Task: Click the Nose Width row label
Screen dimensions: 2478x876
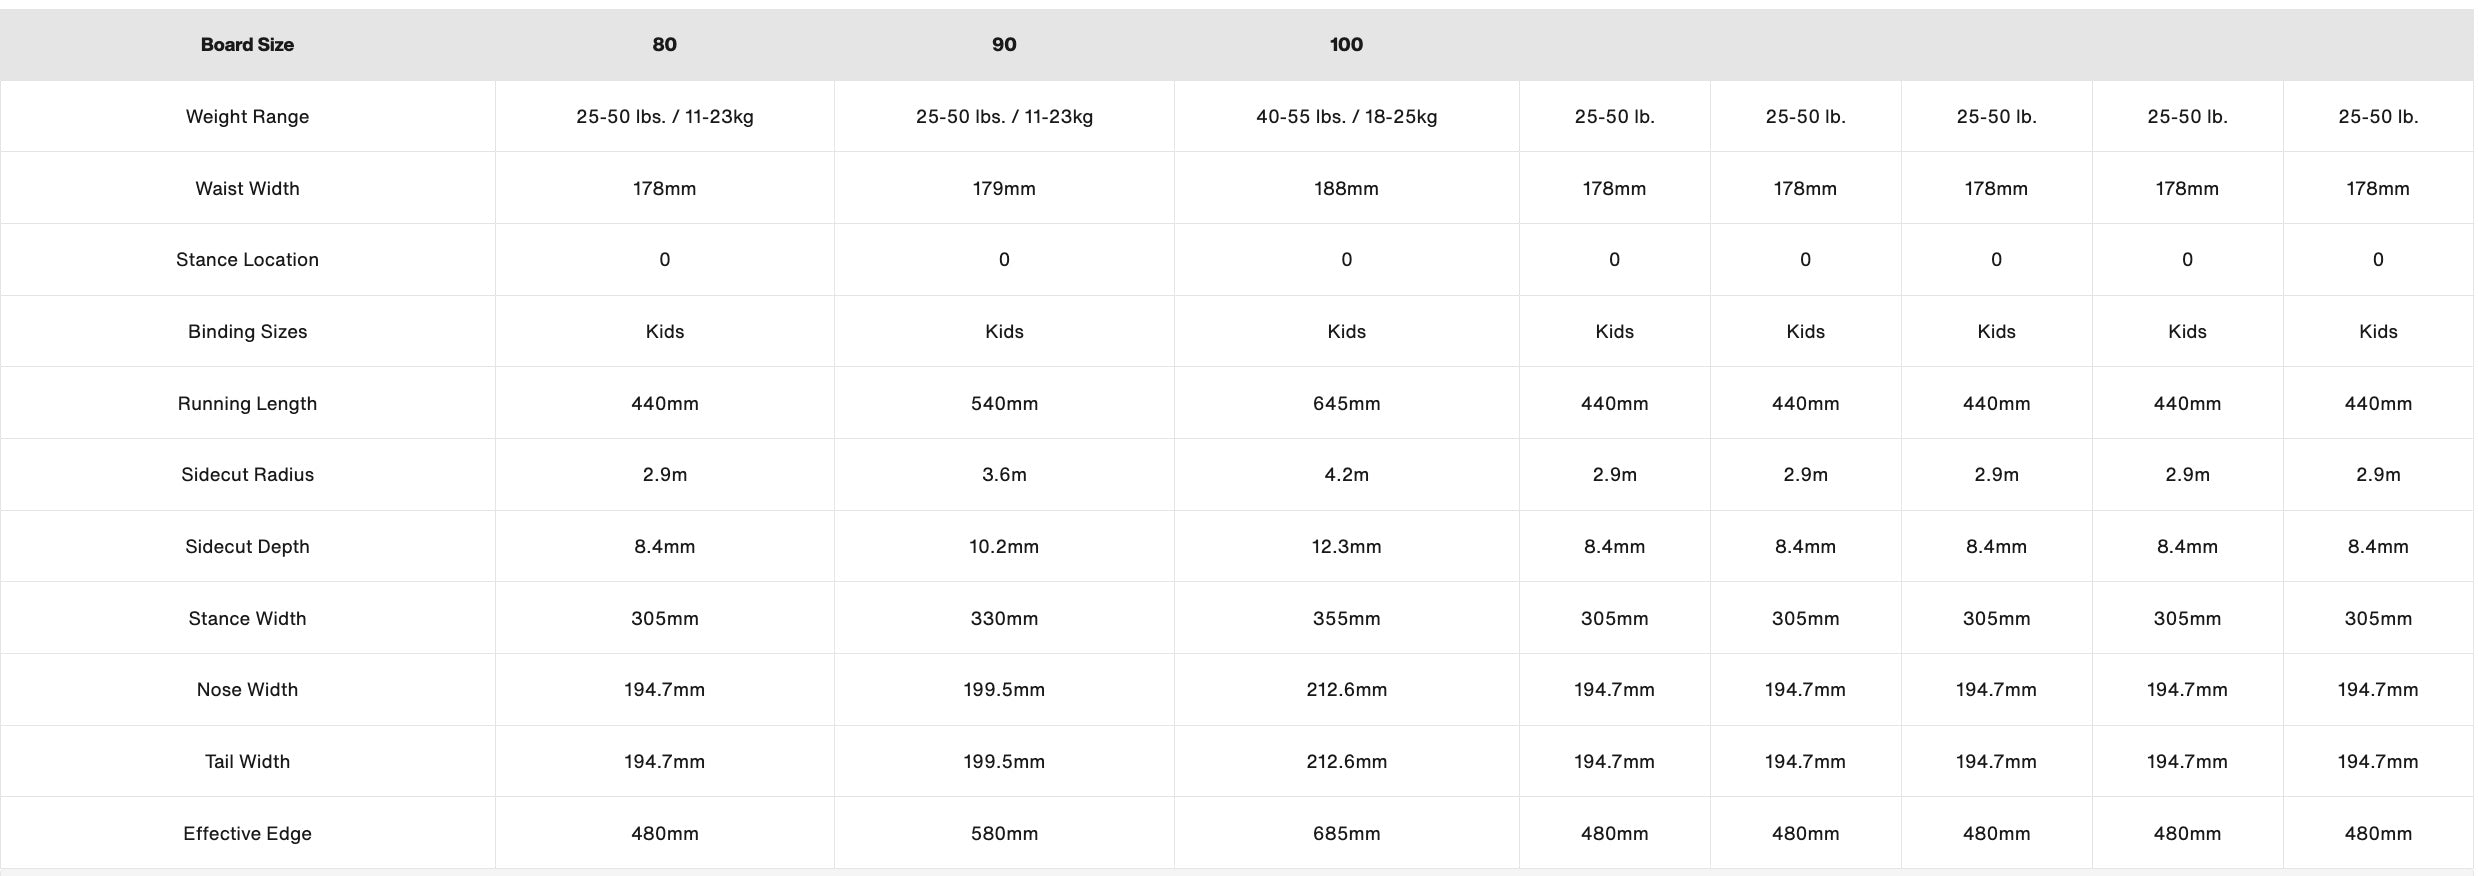Action: tap(247, 690)
